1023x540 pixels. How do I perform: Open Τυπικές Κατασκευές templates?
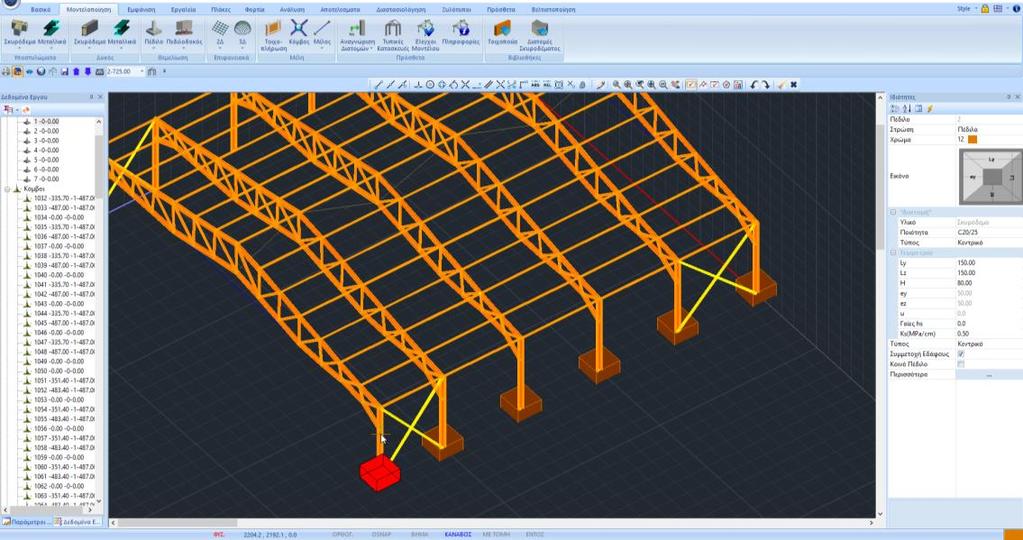click(393, 35)
